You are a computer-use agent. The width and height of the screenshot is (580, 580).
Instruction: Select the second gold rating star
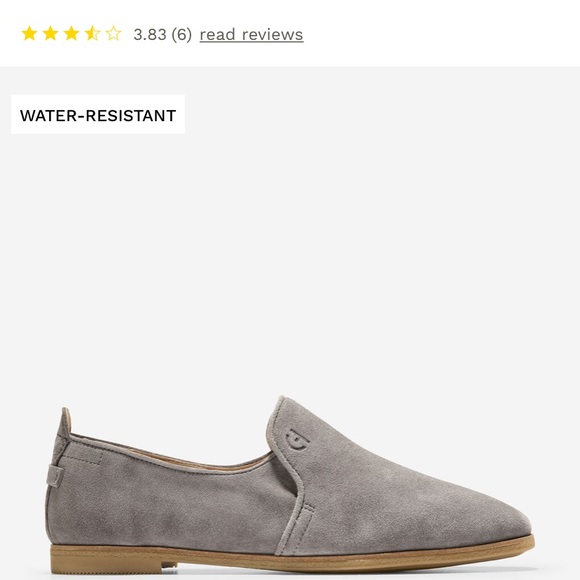[50, 34]
